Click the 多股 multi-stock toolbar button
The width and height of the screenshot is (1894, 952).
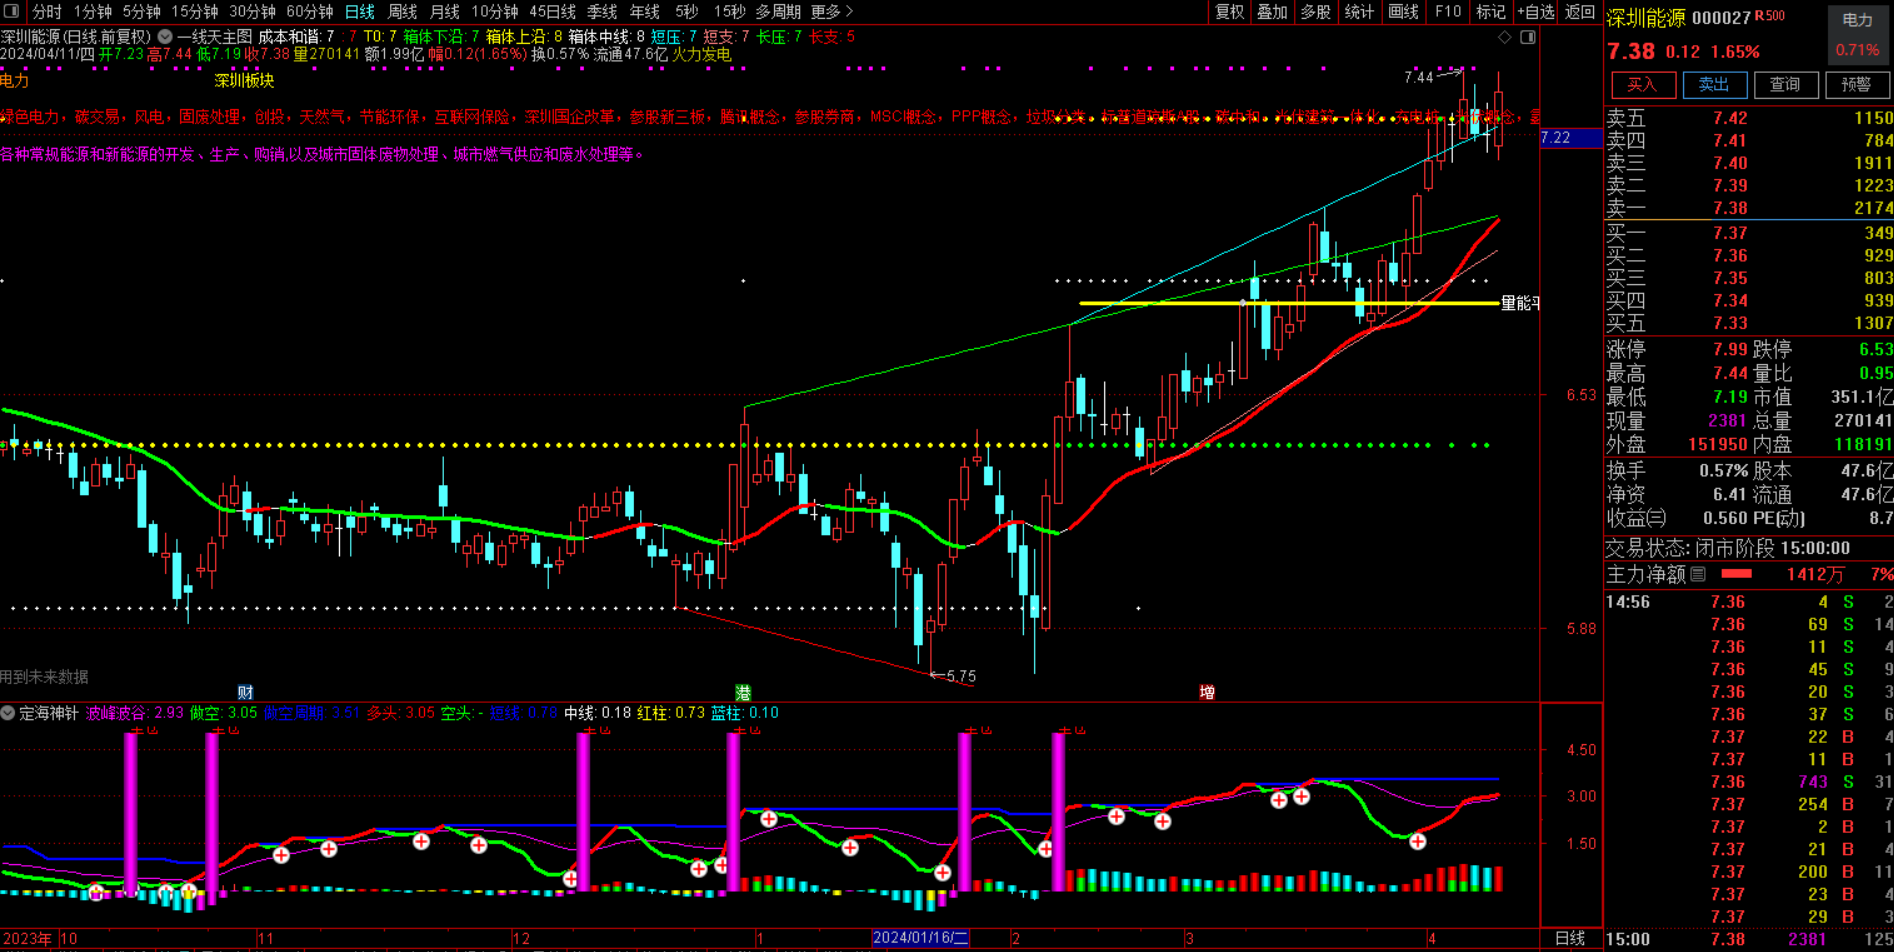pyautogui.click(x=1315, y=11)
